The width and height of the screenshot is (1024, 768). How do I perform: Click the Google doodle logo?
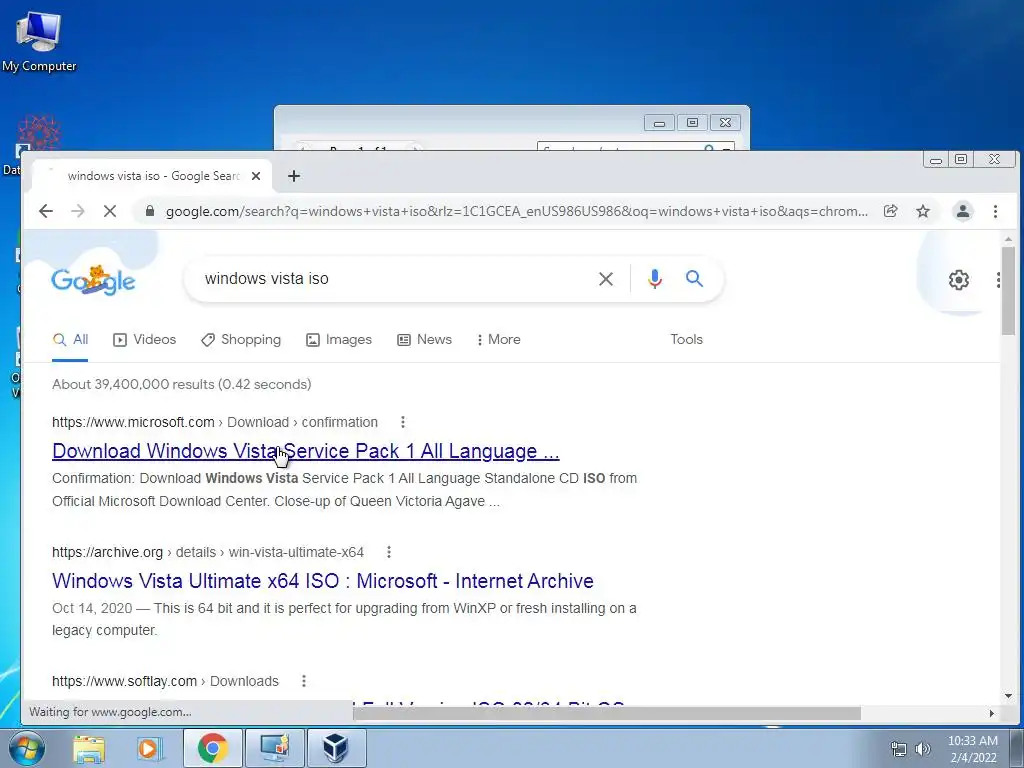pos(93,280)
